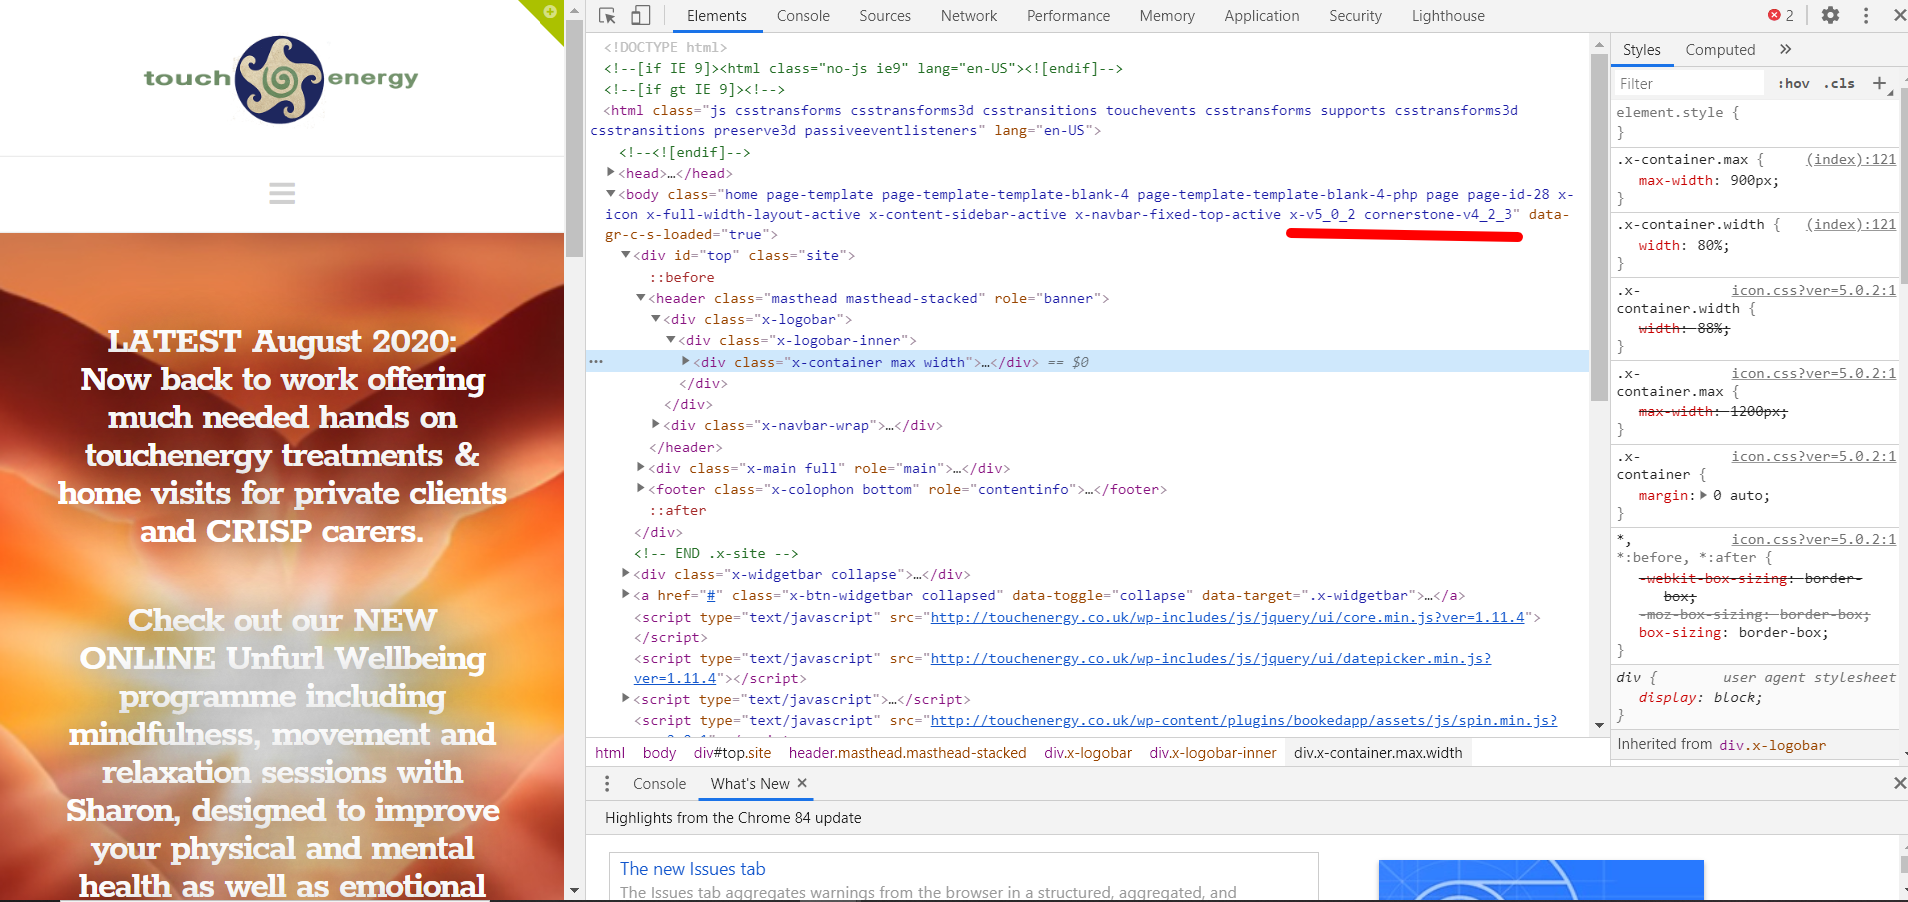Screen dimensions: 1908x902
Task: Click the page's vertical scrollbar thumb
Action: coord(574,138)
